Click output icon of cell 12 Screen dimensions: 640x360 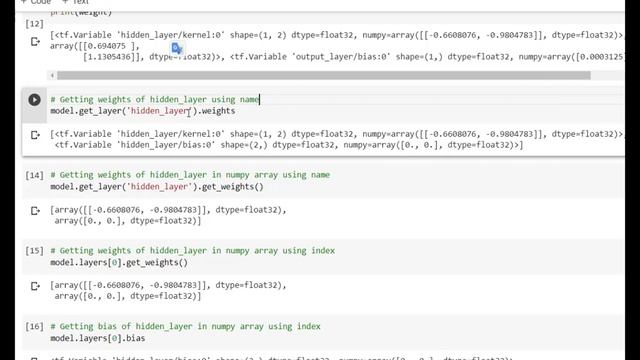pos(35,42)
